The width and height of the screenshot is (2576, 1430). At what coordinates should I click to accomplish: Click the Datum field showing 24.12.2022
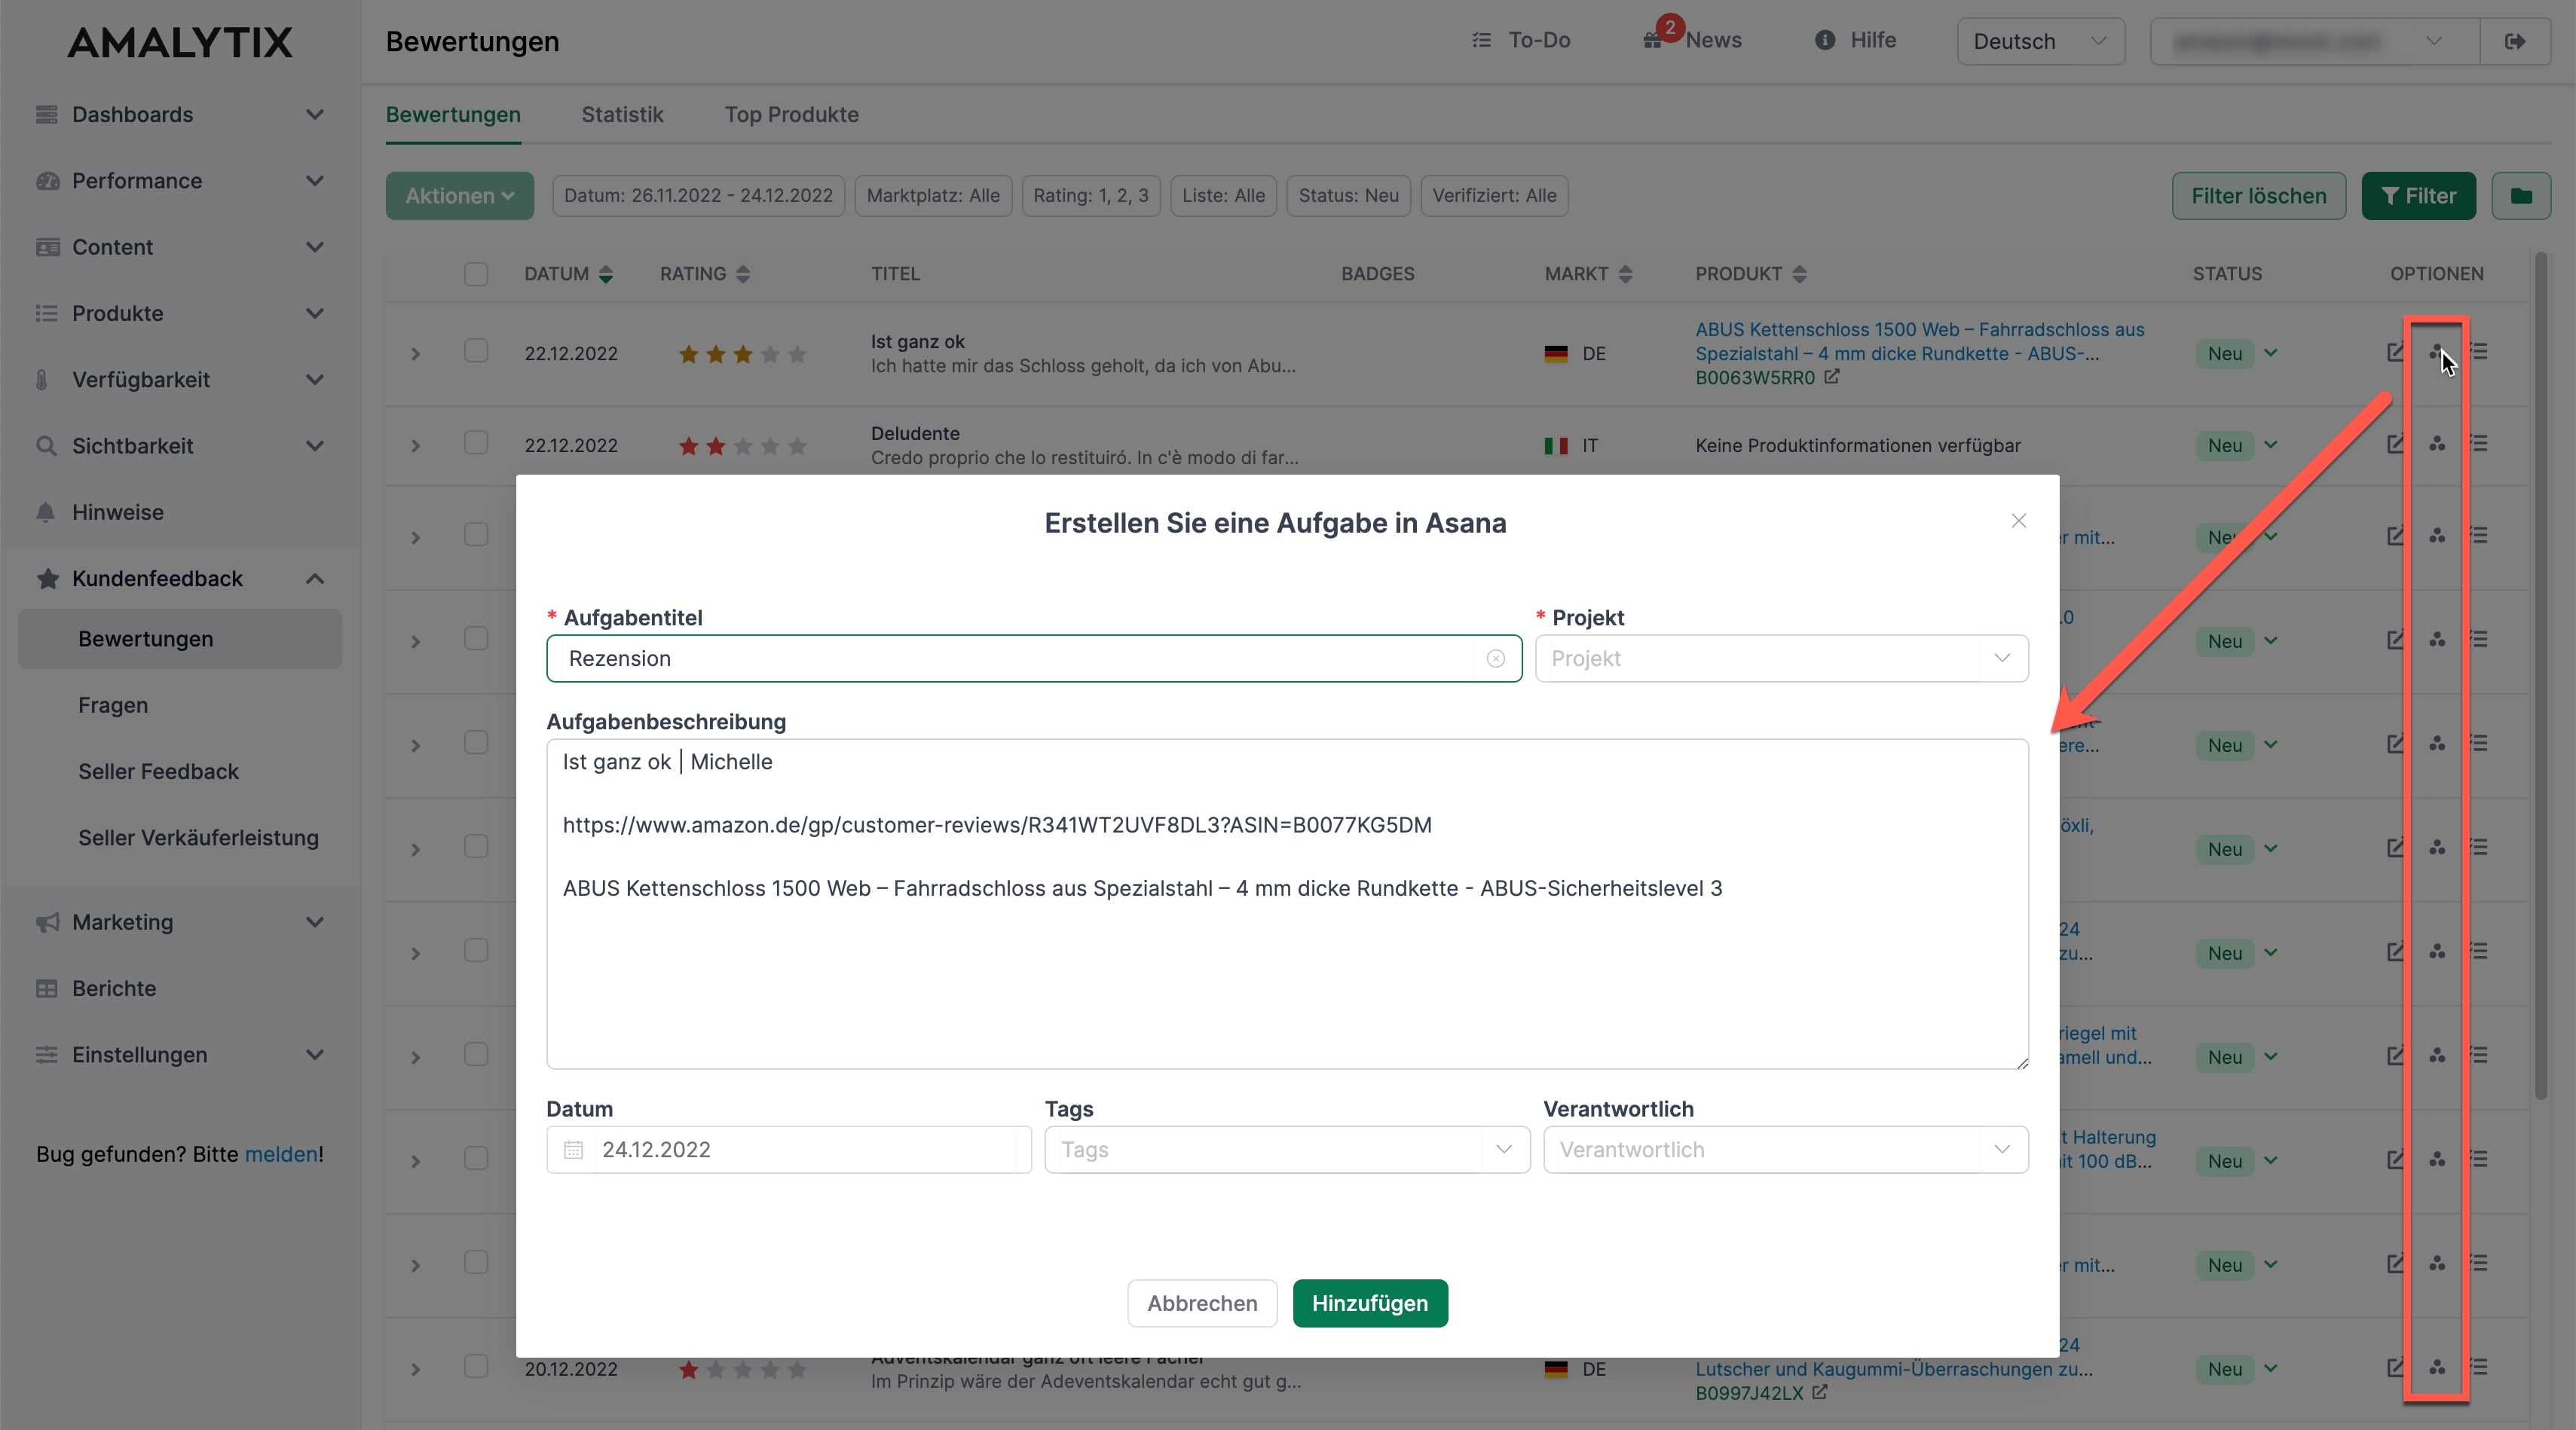pos(788,1149)
